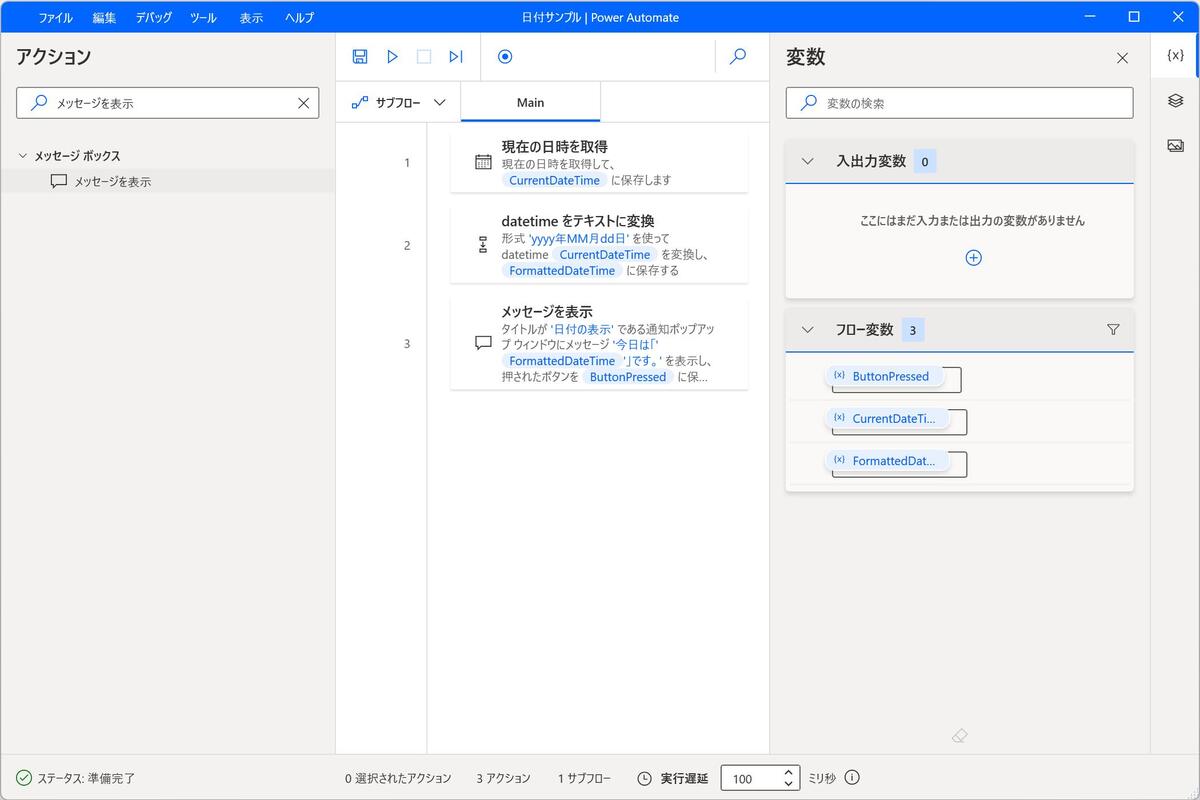The image size is (1200, 800).
Task: Open the images sidebar icon
Action: (1176, 146)
